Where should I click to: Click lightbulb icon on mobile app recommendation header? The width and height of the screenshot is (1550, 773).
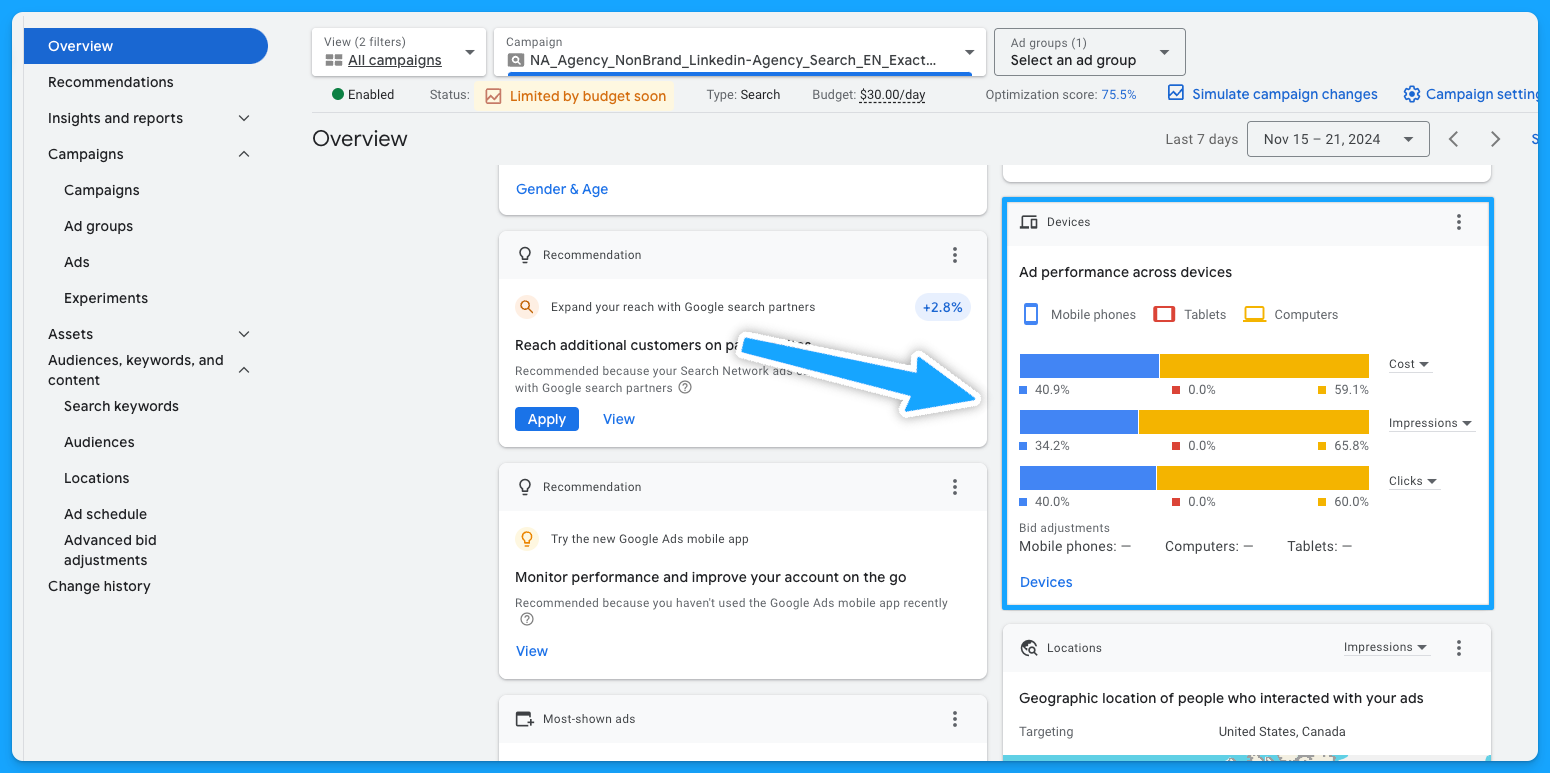[x=525, y=487]
